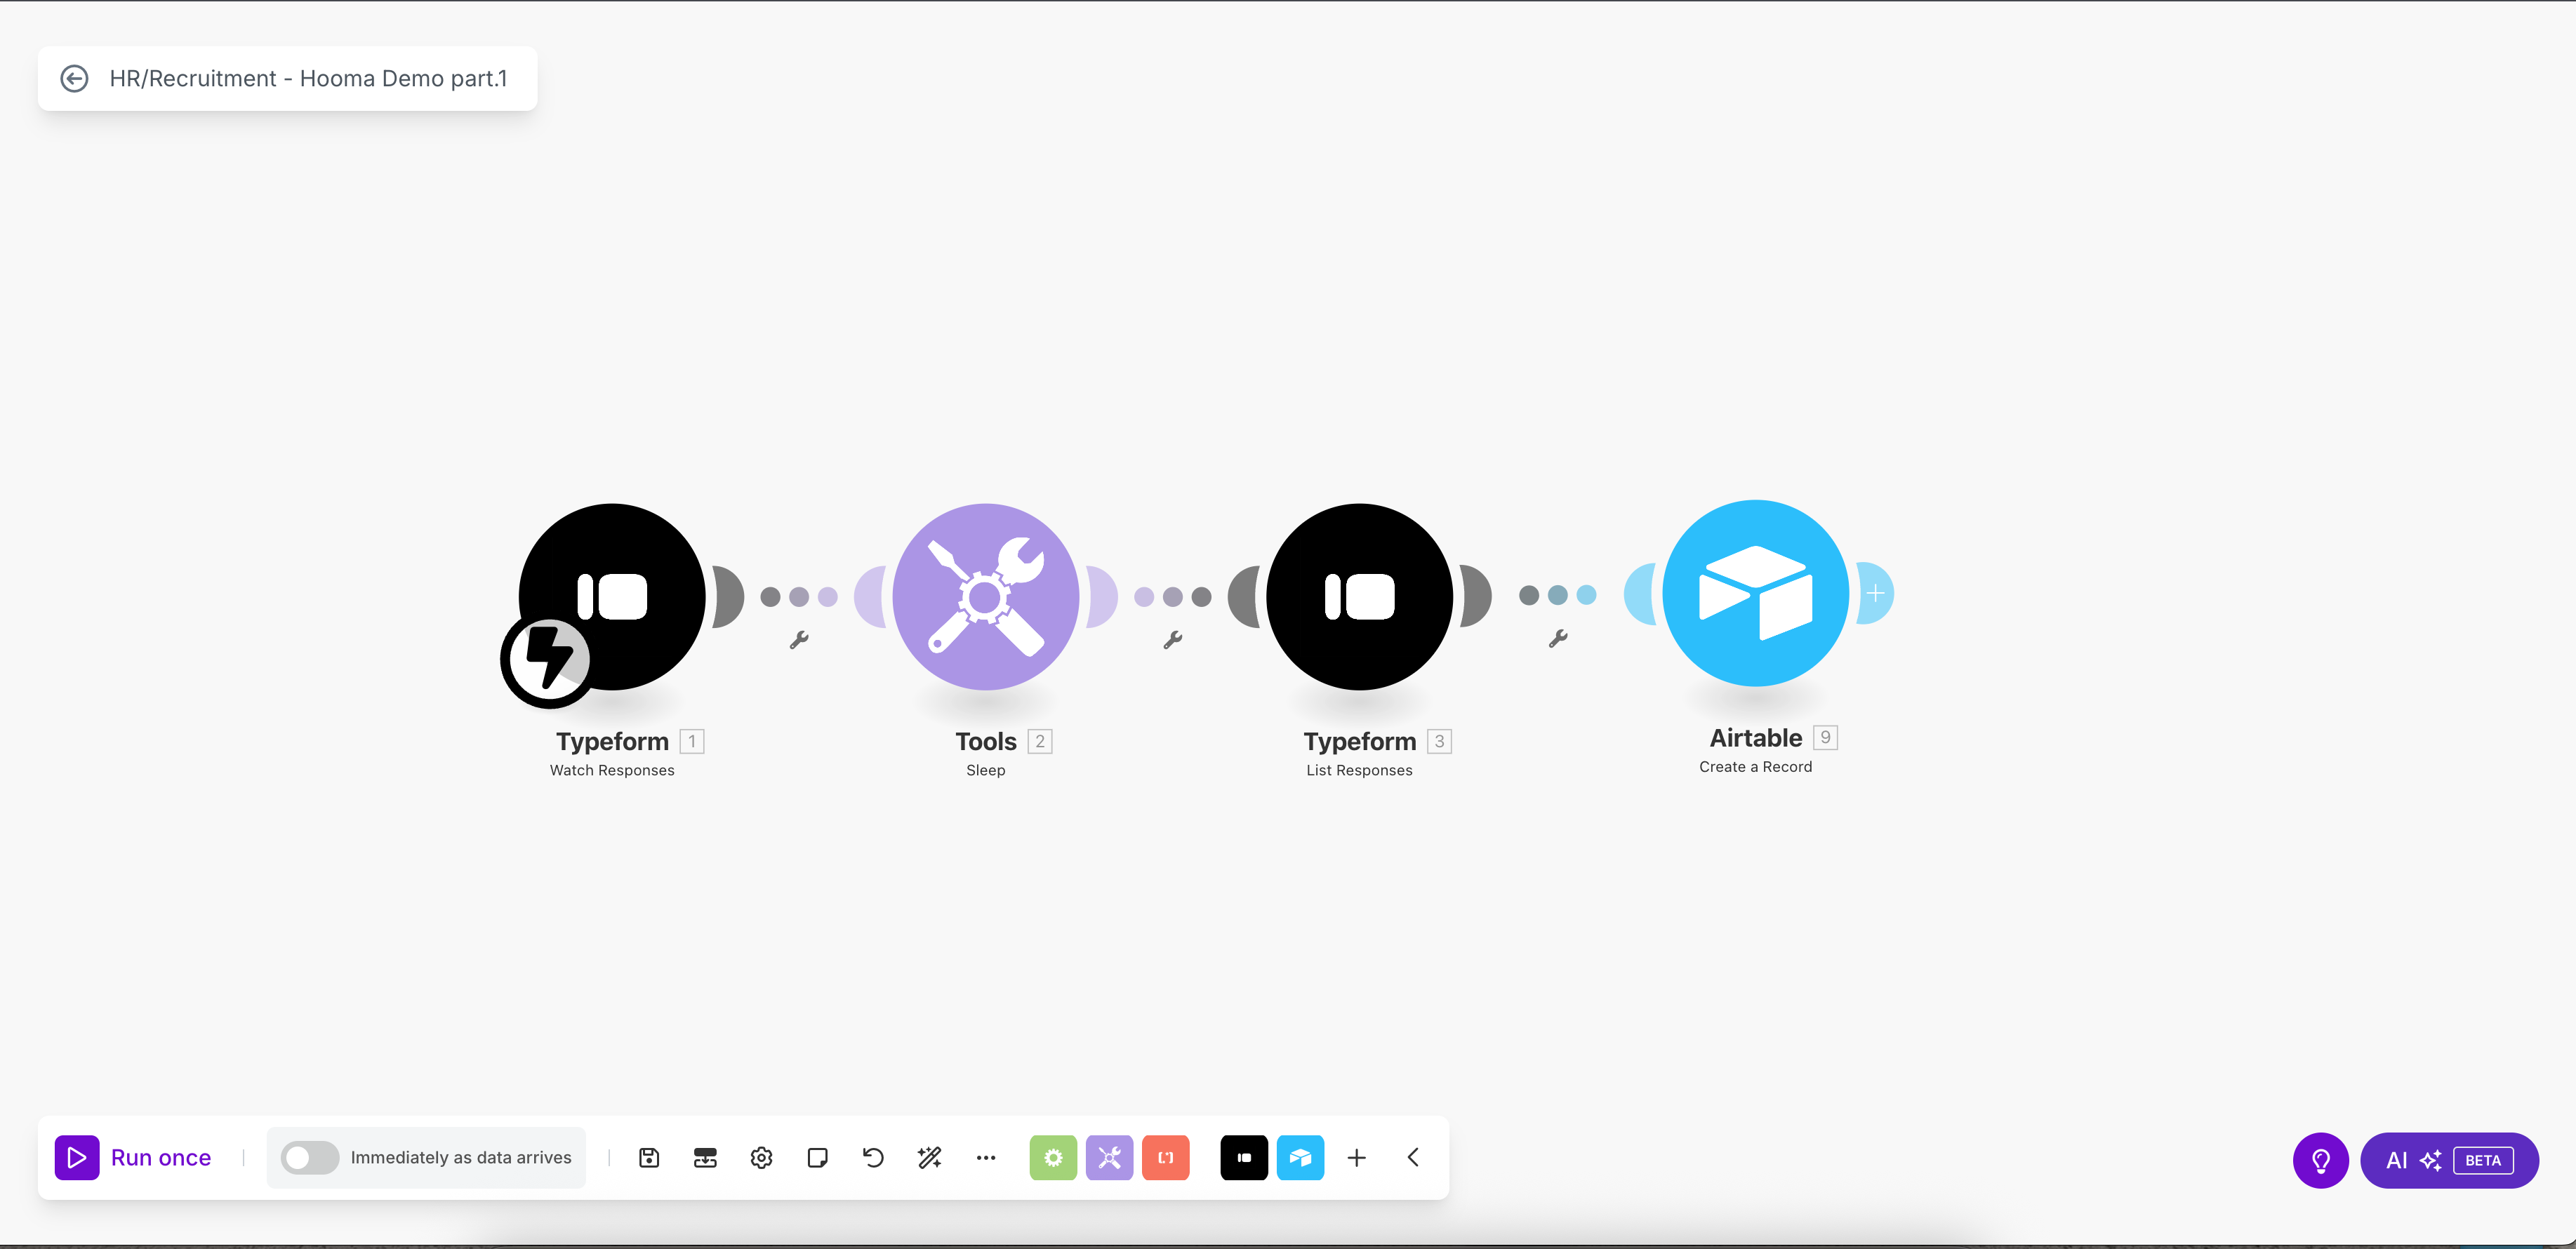Add a note using the note icon
Image resolution: width=2576 pixels, height=1249 pixels.
coord(818,1157)
